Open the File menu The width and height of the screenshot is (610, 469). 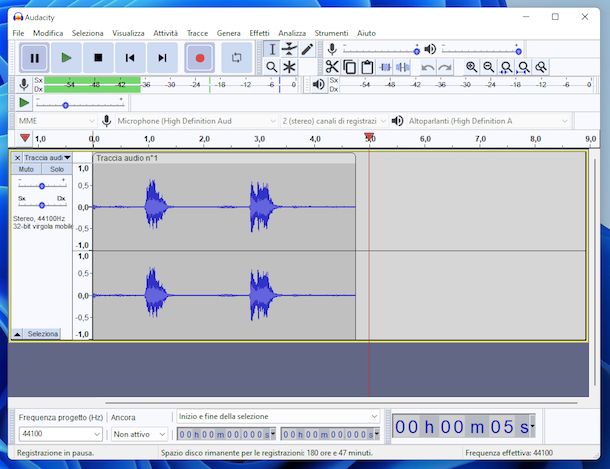[x=18, y=33]
